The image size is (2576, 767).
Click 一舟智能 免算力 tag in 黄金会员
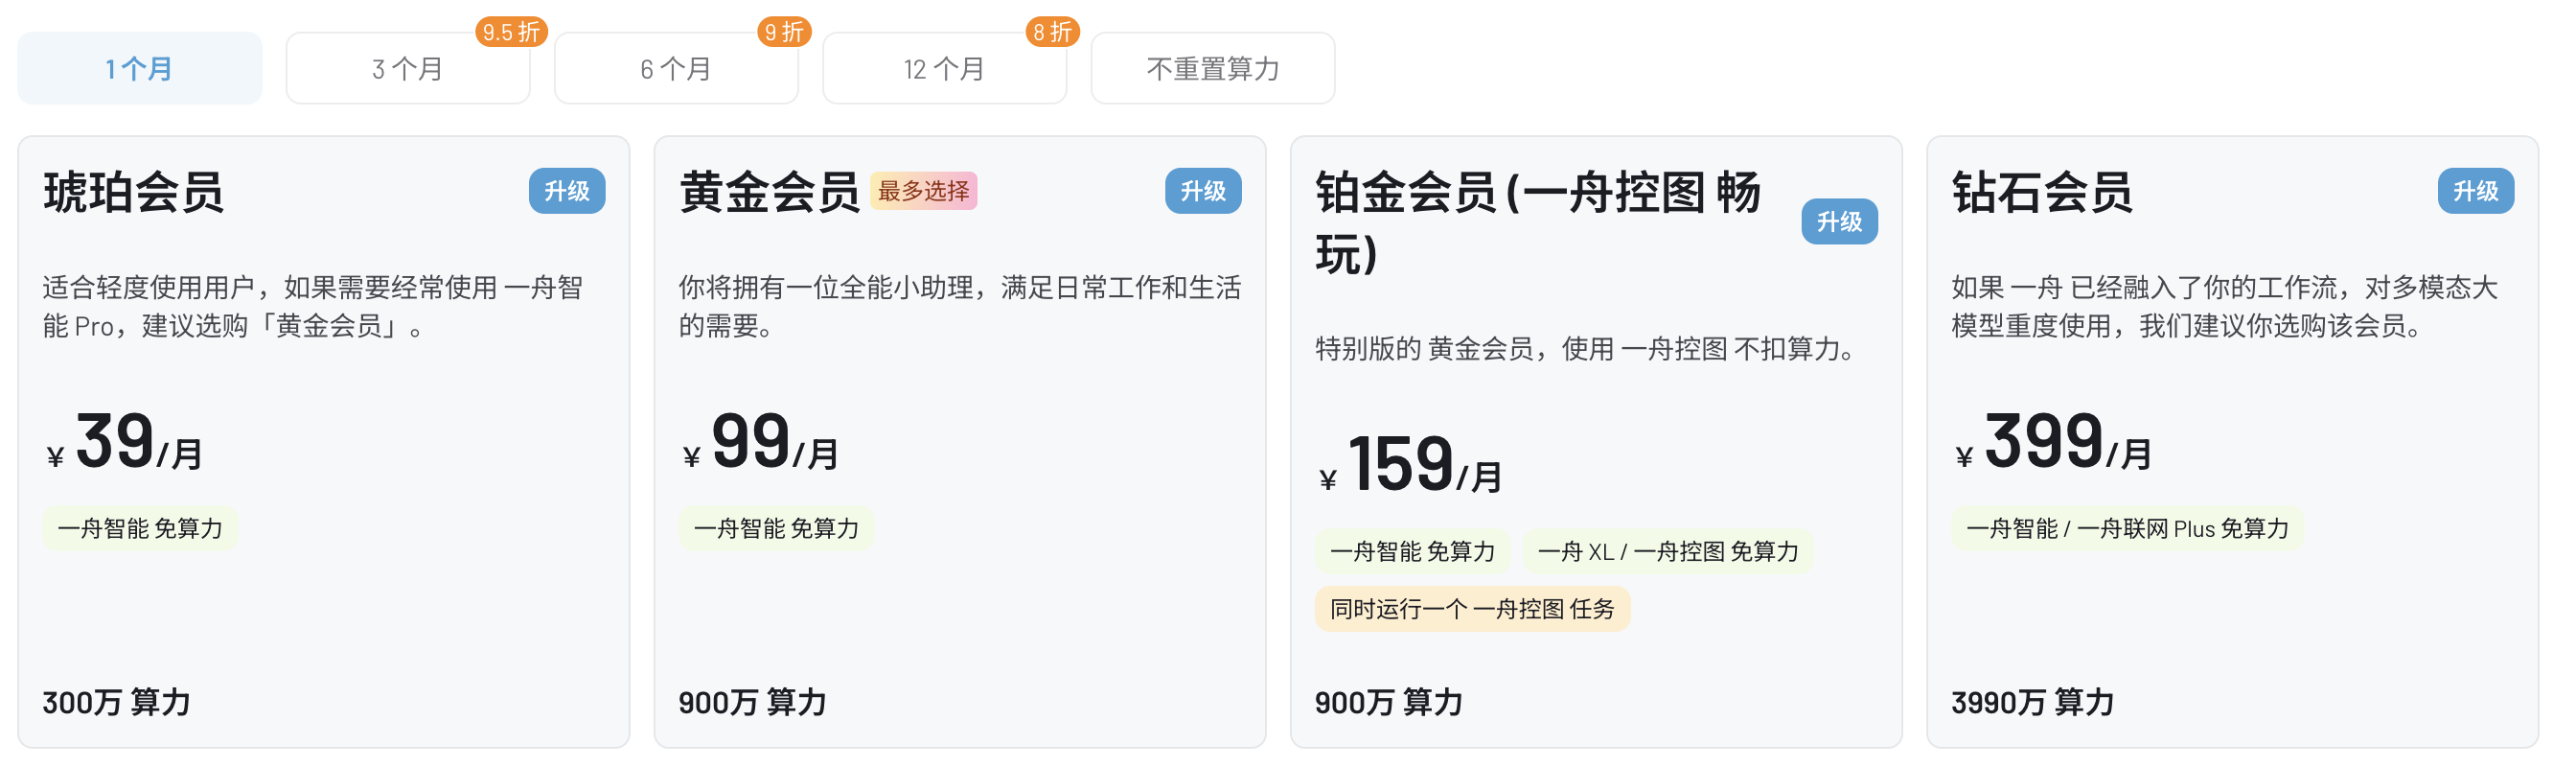pos(776,529)
